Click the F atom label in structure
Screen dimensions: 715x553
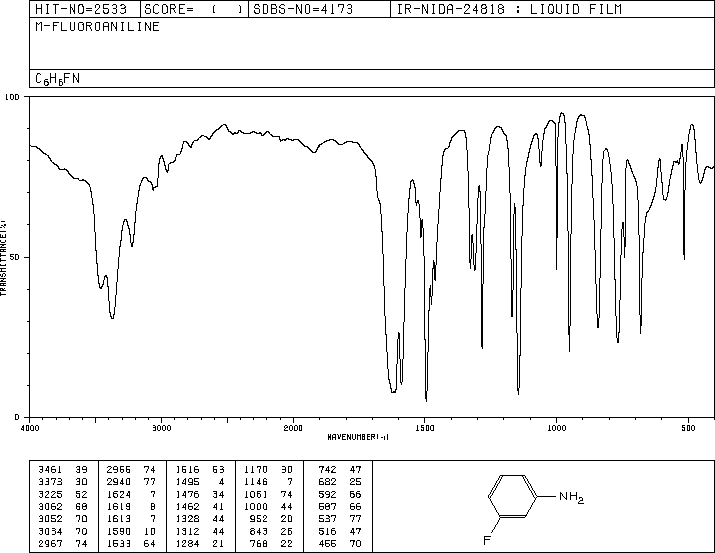[487, 541]
